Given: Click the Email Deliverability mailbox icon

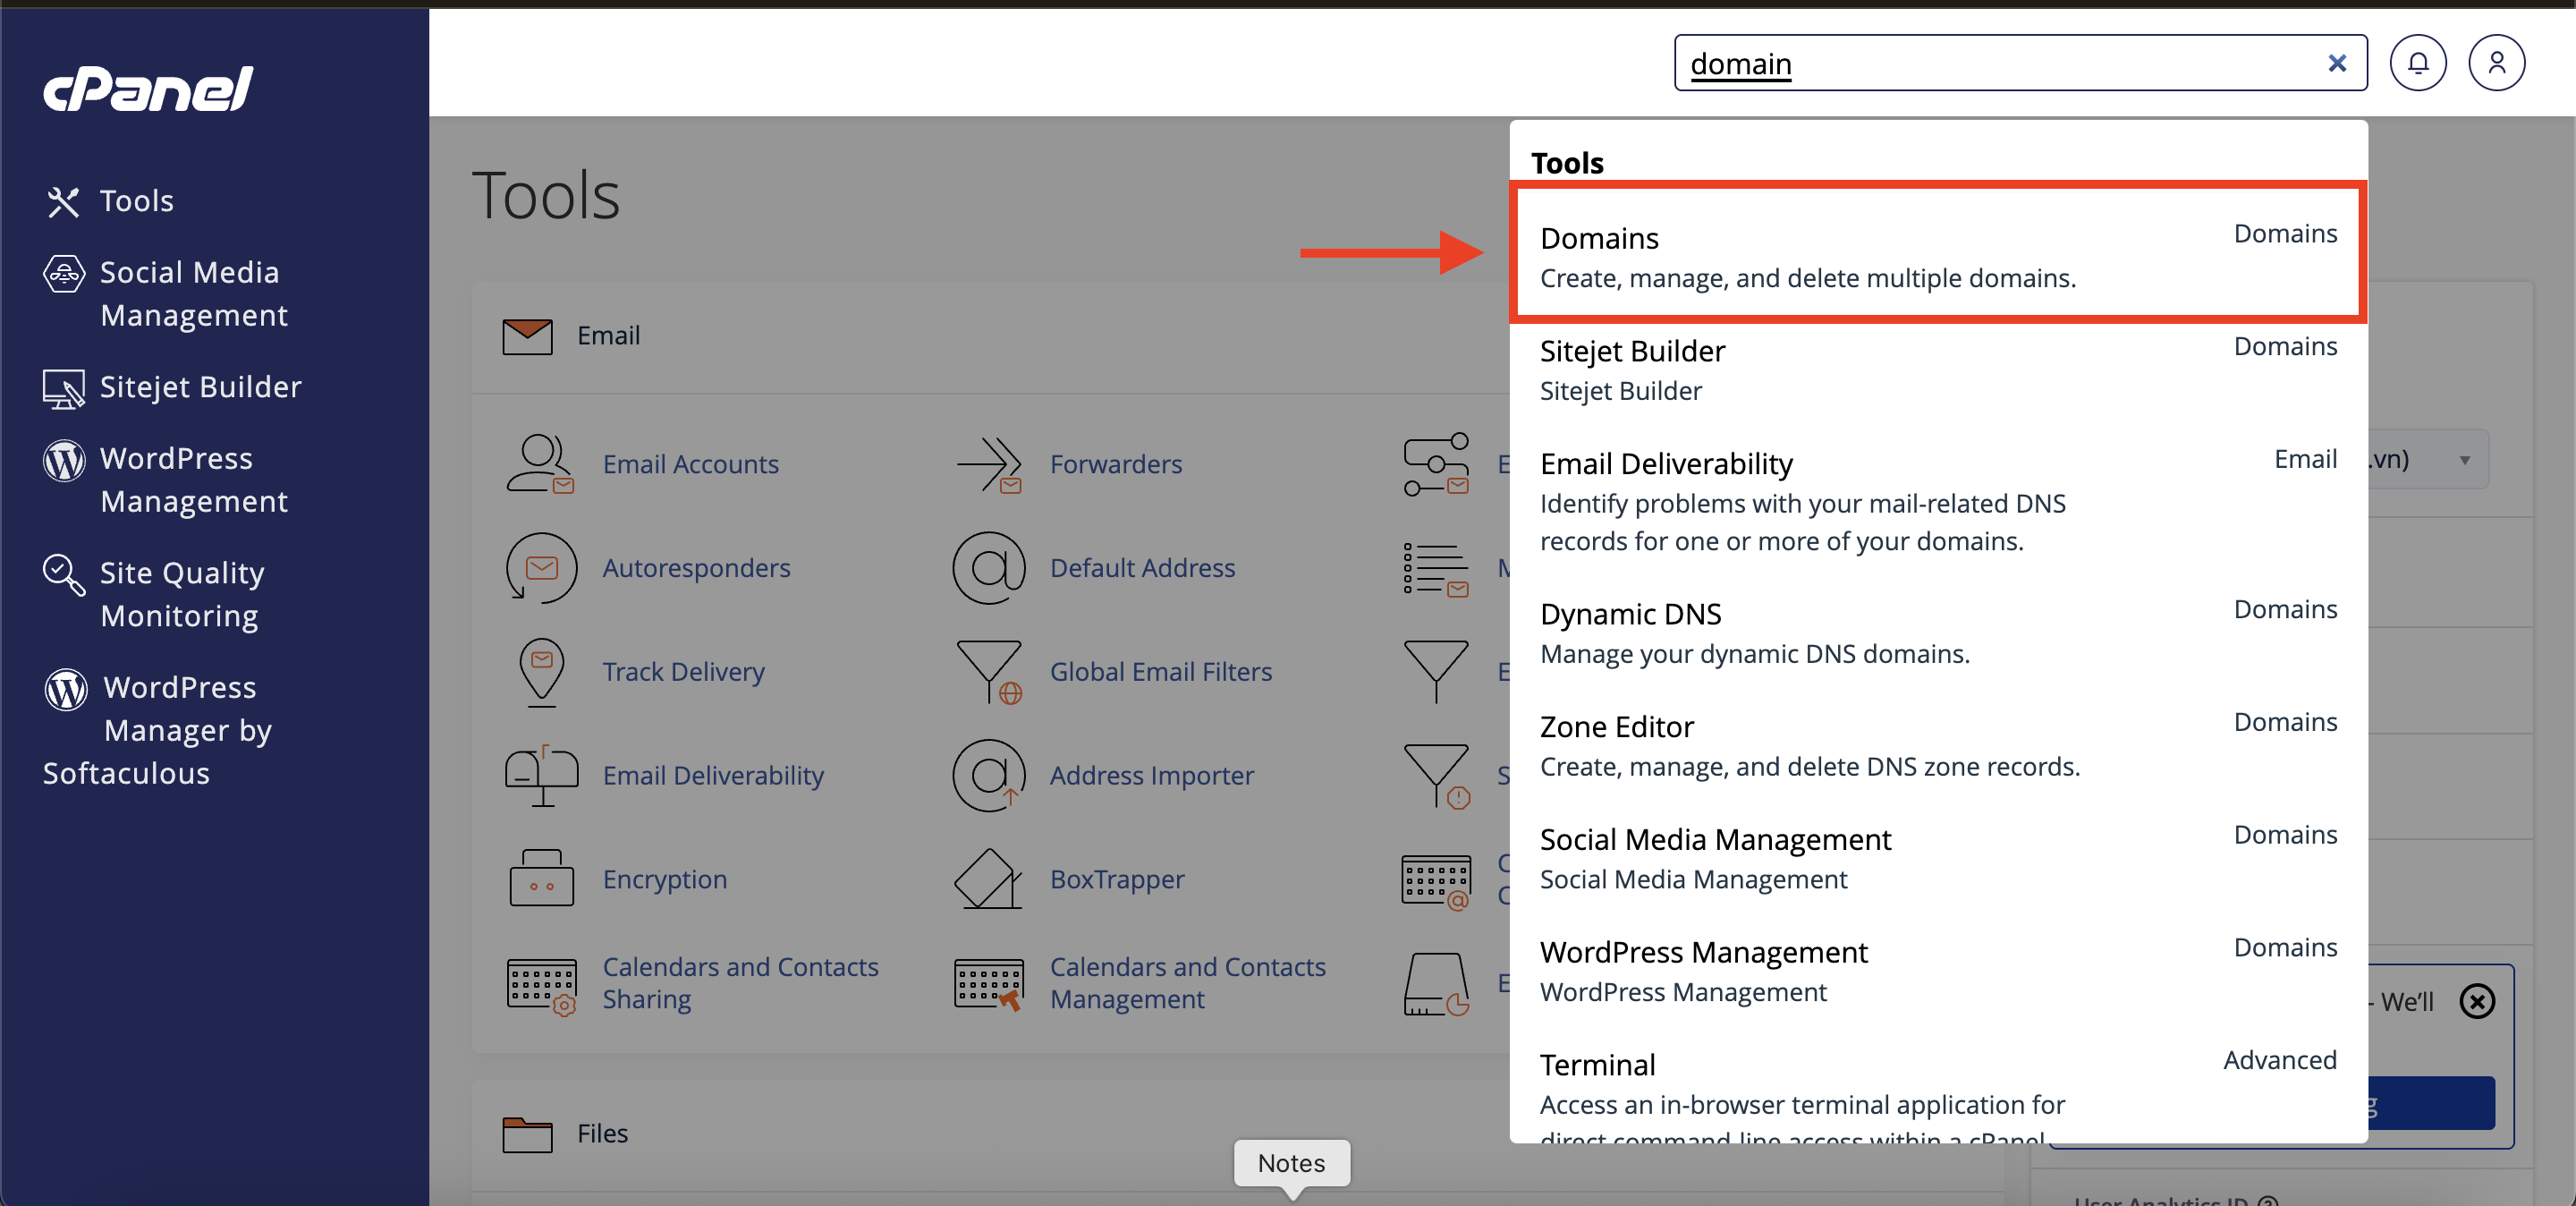Looking at the screenshot, I should pos(541,776).
